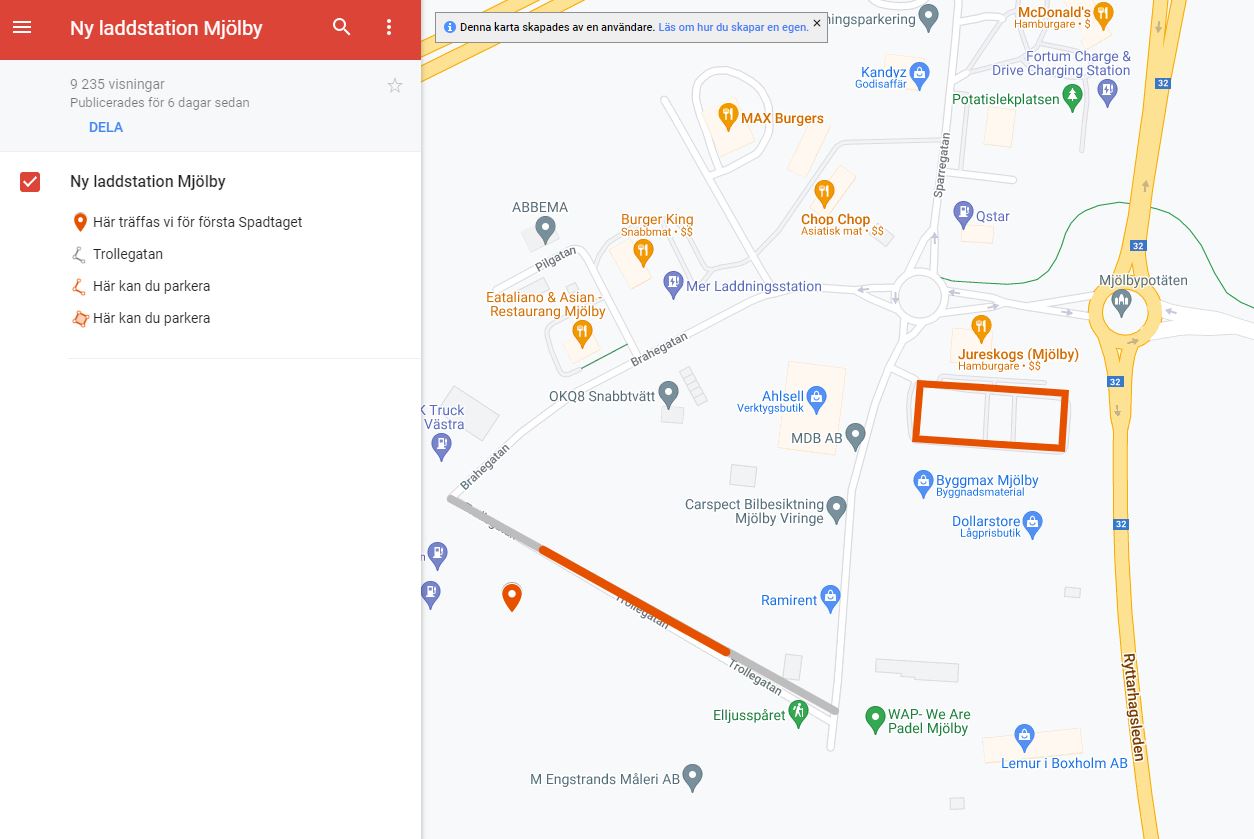Image resolution: width=1254 pixels, height=839 pixels.
Task: Click the polygon-icon 'Här kan du parkera' entry
Action: click(151, 318)
